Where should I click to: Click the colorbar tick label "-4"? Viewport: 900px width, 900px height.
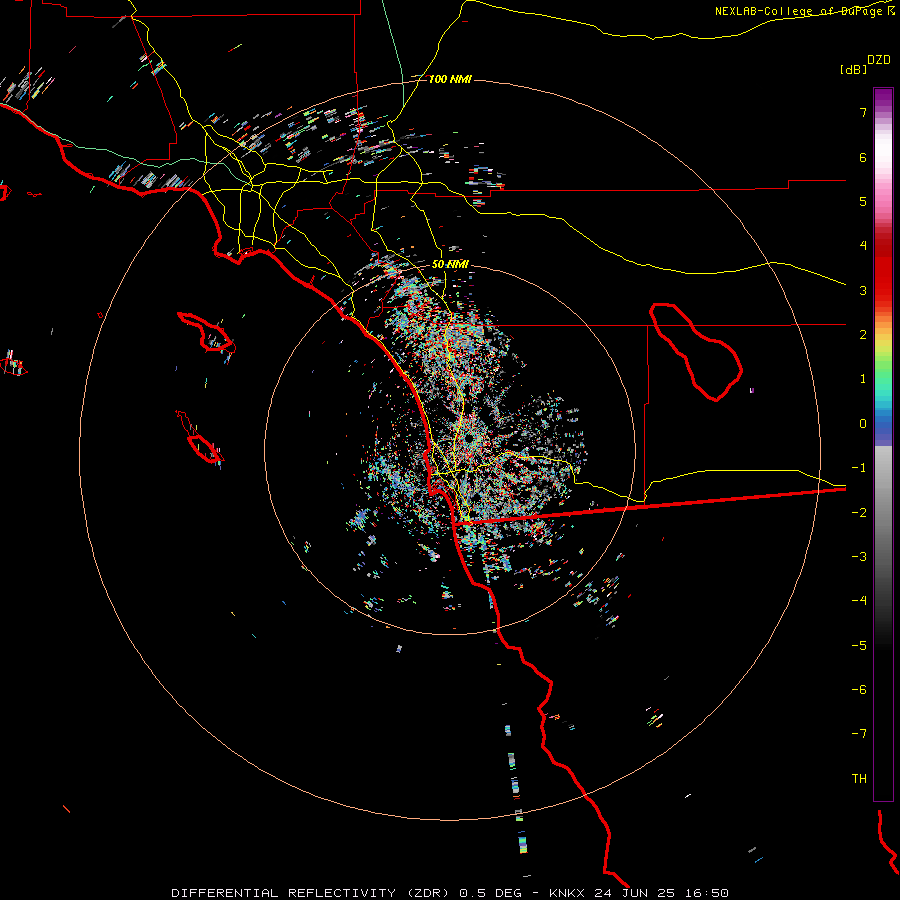859,601
